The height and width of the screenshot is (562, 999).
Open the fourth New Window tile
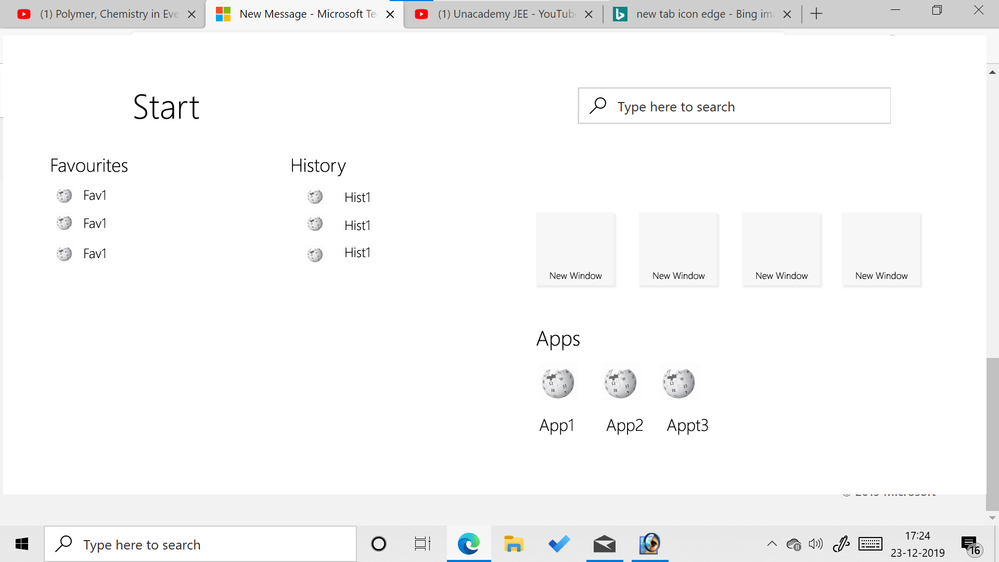click(882, 249)
